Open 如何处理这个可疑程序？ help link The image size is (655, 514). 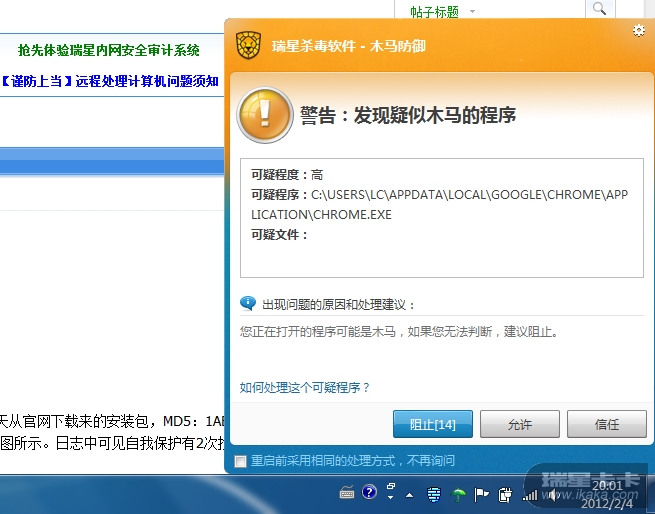point(305,387)
